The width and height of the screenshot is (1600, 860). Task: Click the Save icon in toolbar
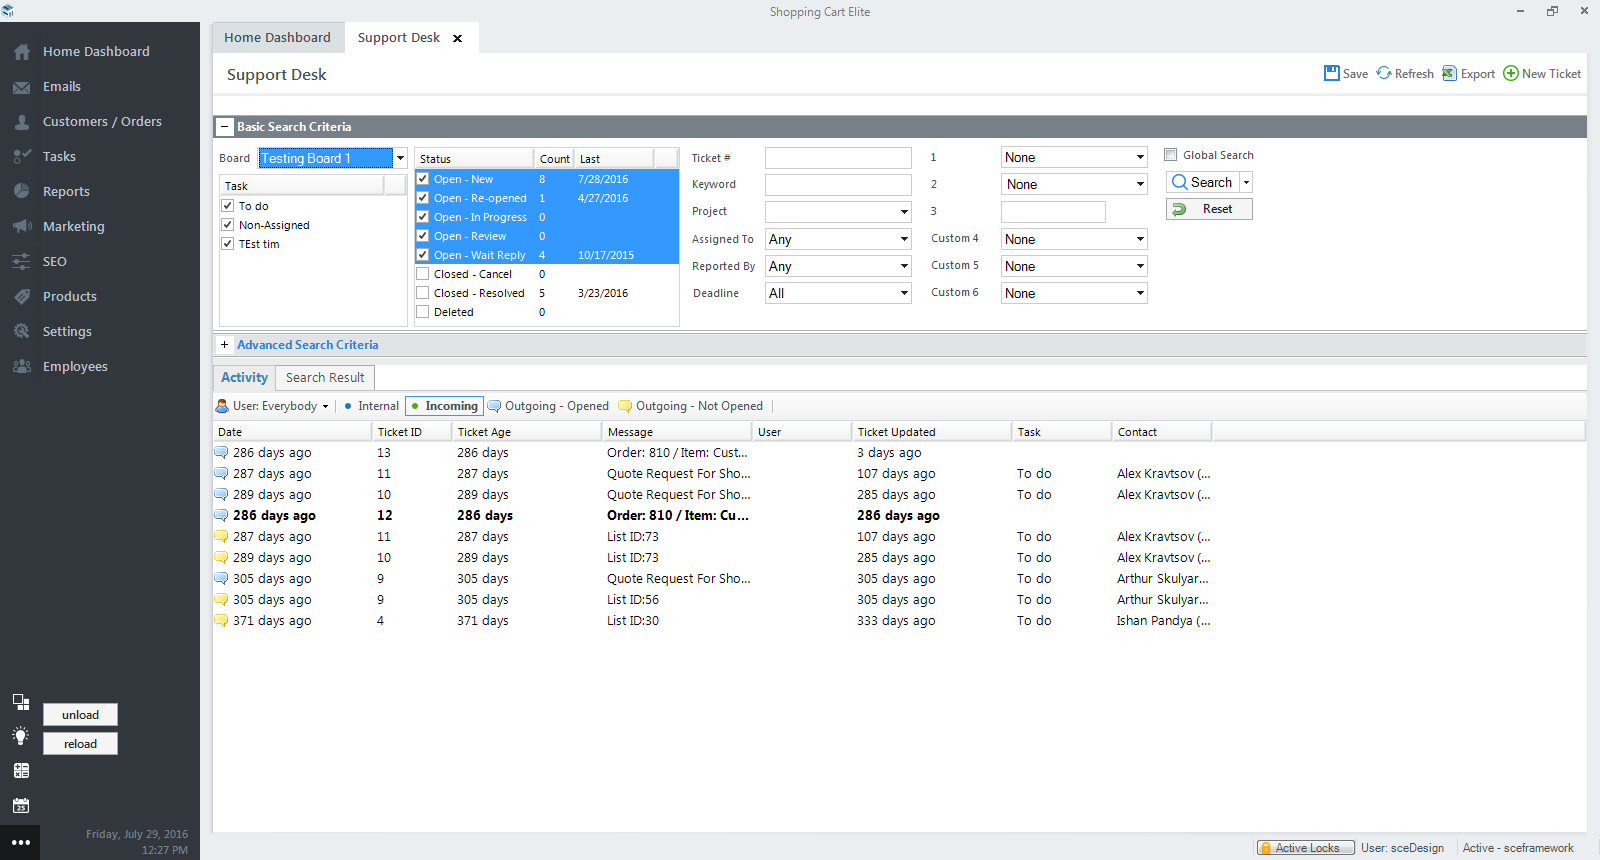click(x=1332, y=73)
